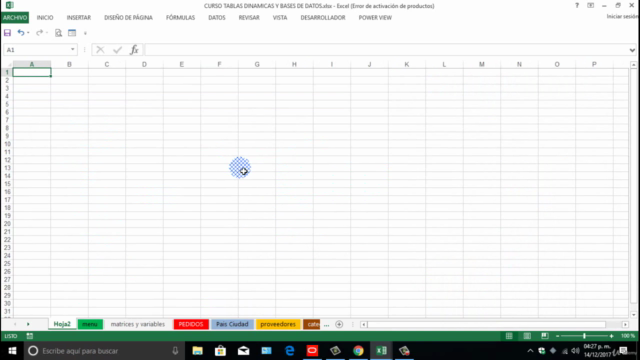Redo the last action

pos(39,33)
